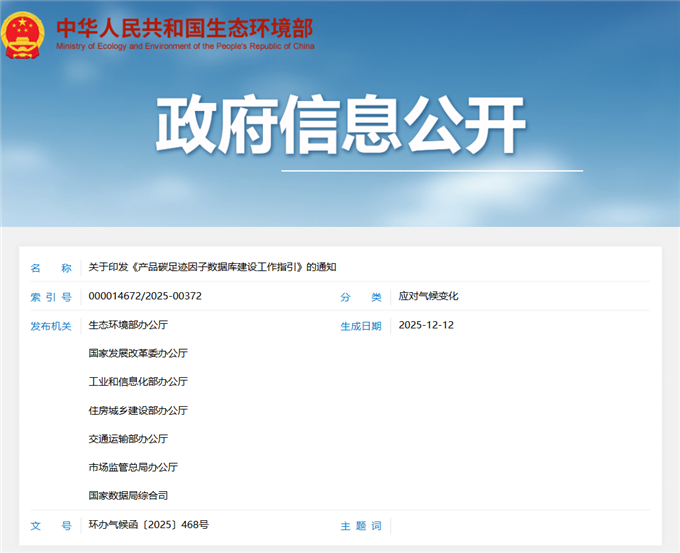Viewport: 680px width, 553px height.
Task: Click the 应对气候变化 category value
Action: (x=428, y=296)
